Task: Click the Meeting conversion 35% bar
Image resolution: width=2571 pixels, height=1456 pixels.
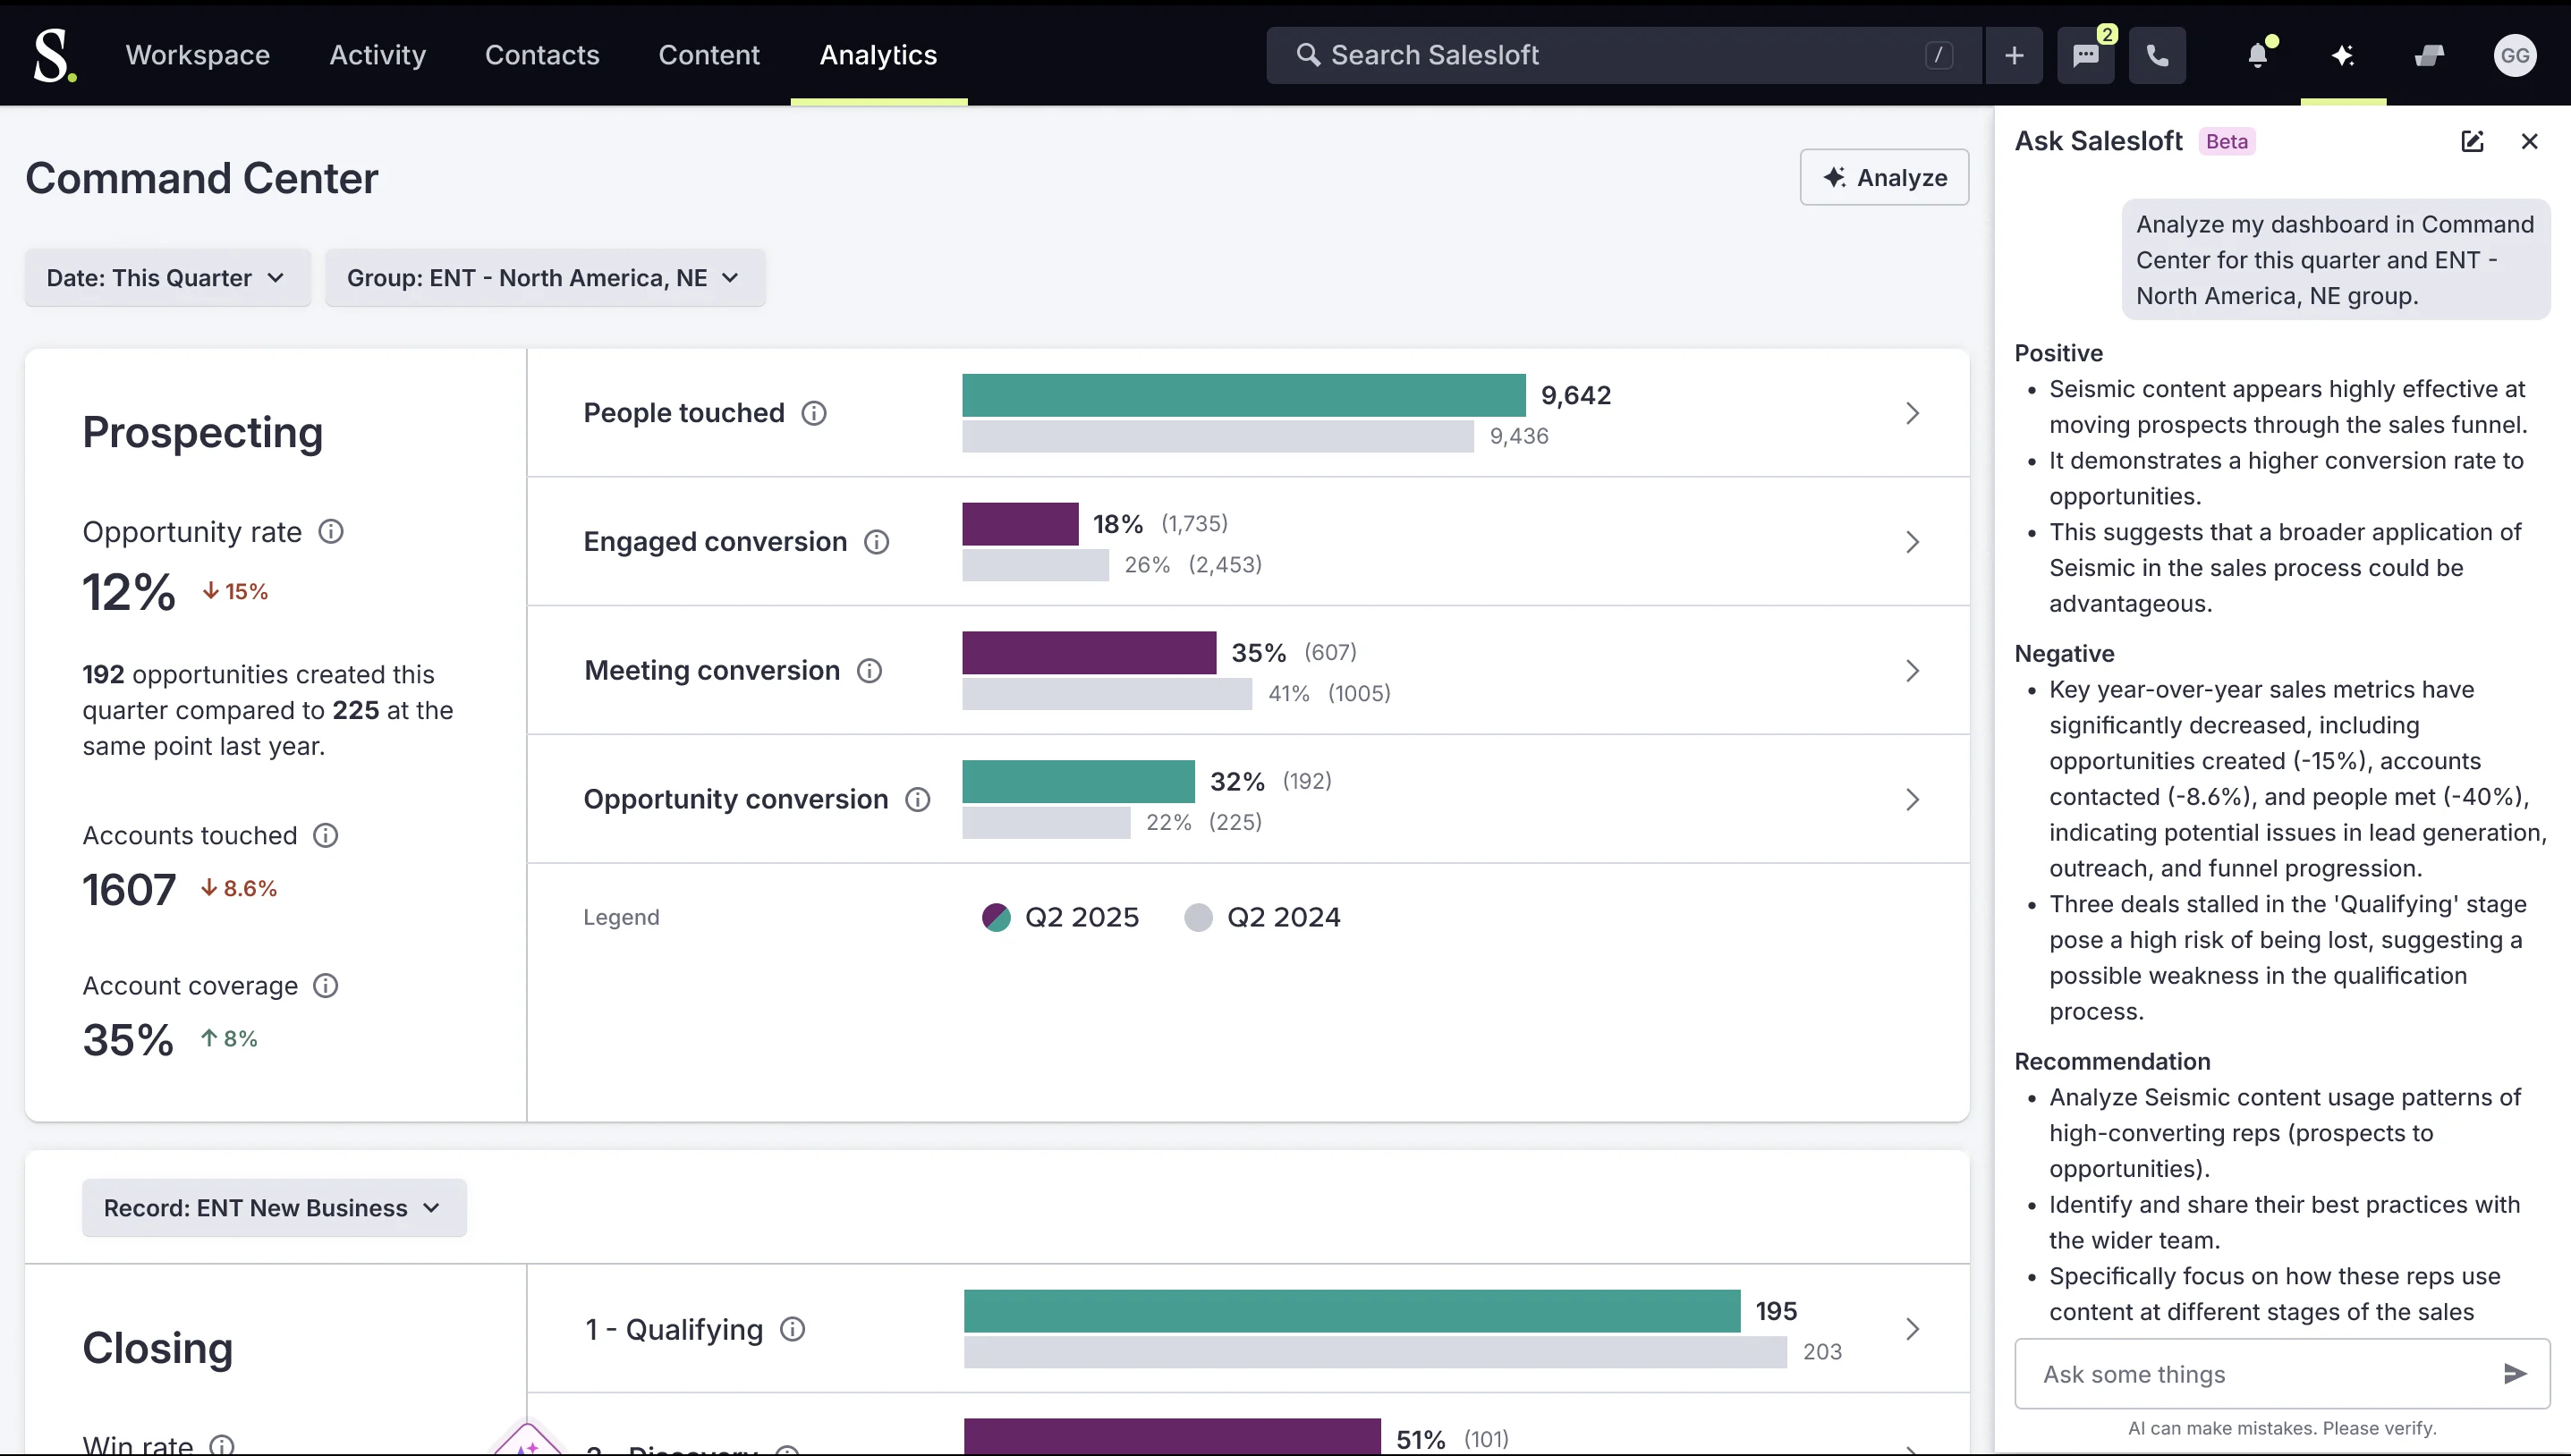Action: [1089, 653]
